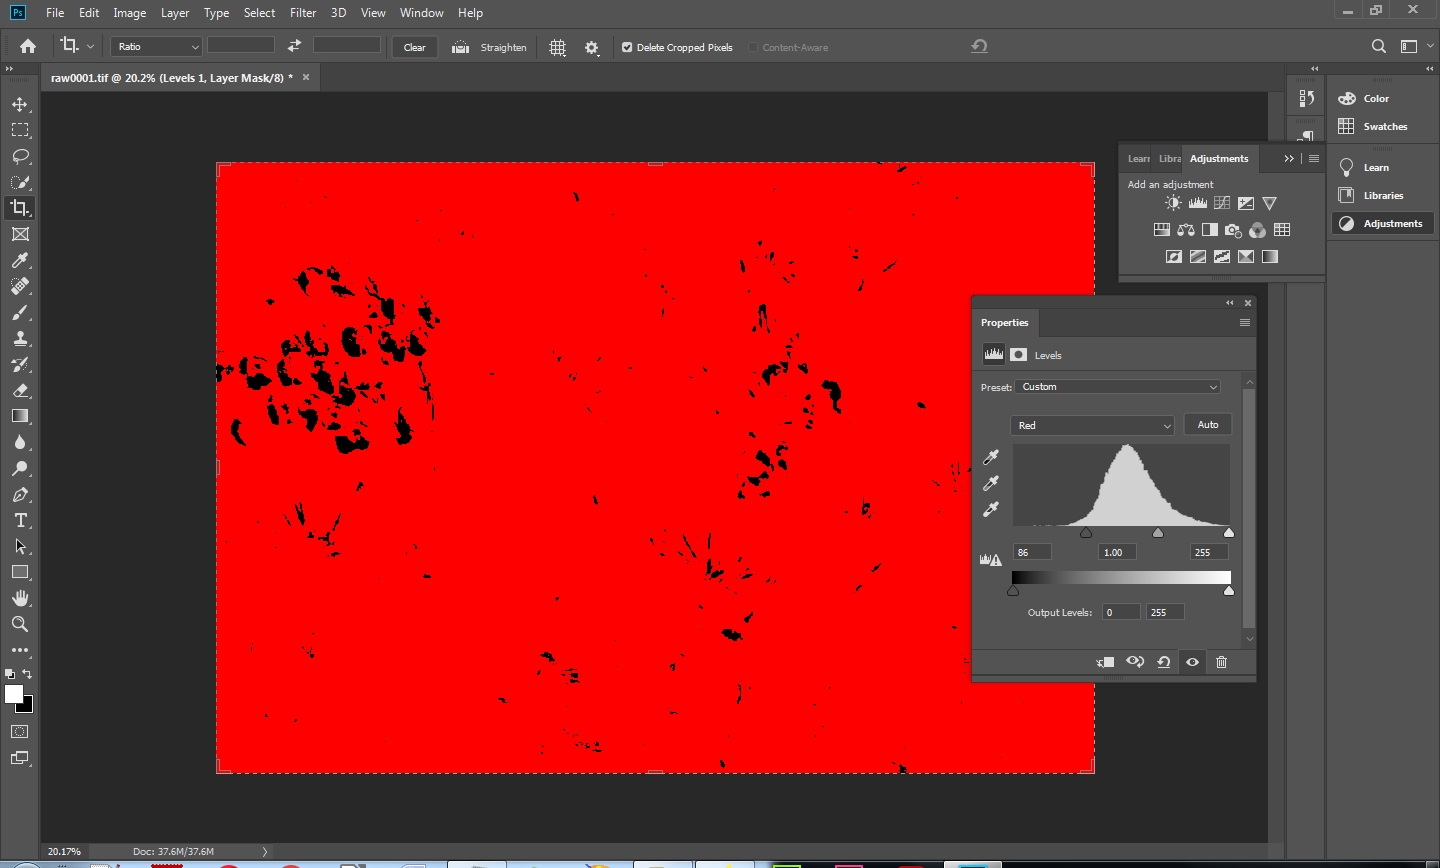Select the Lasso tool
This screenshot has width=1440, height=868.
pyautogui.click(x=20, y=156)
